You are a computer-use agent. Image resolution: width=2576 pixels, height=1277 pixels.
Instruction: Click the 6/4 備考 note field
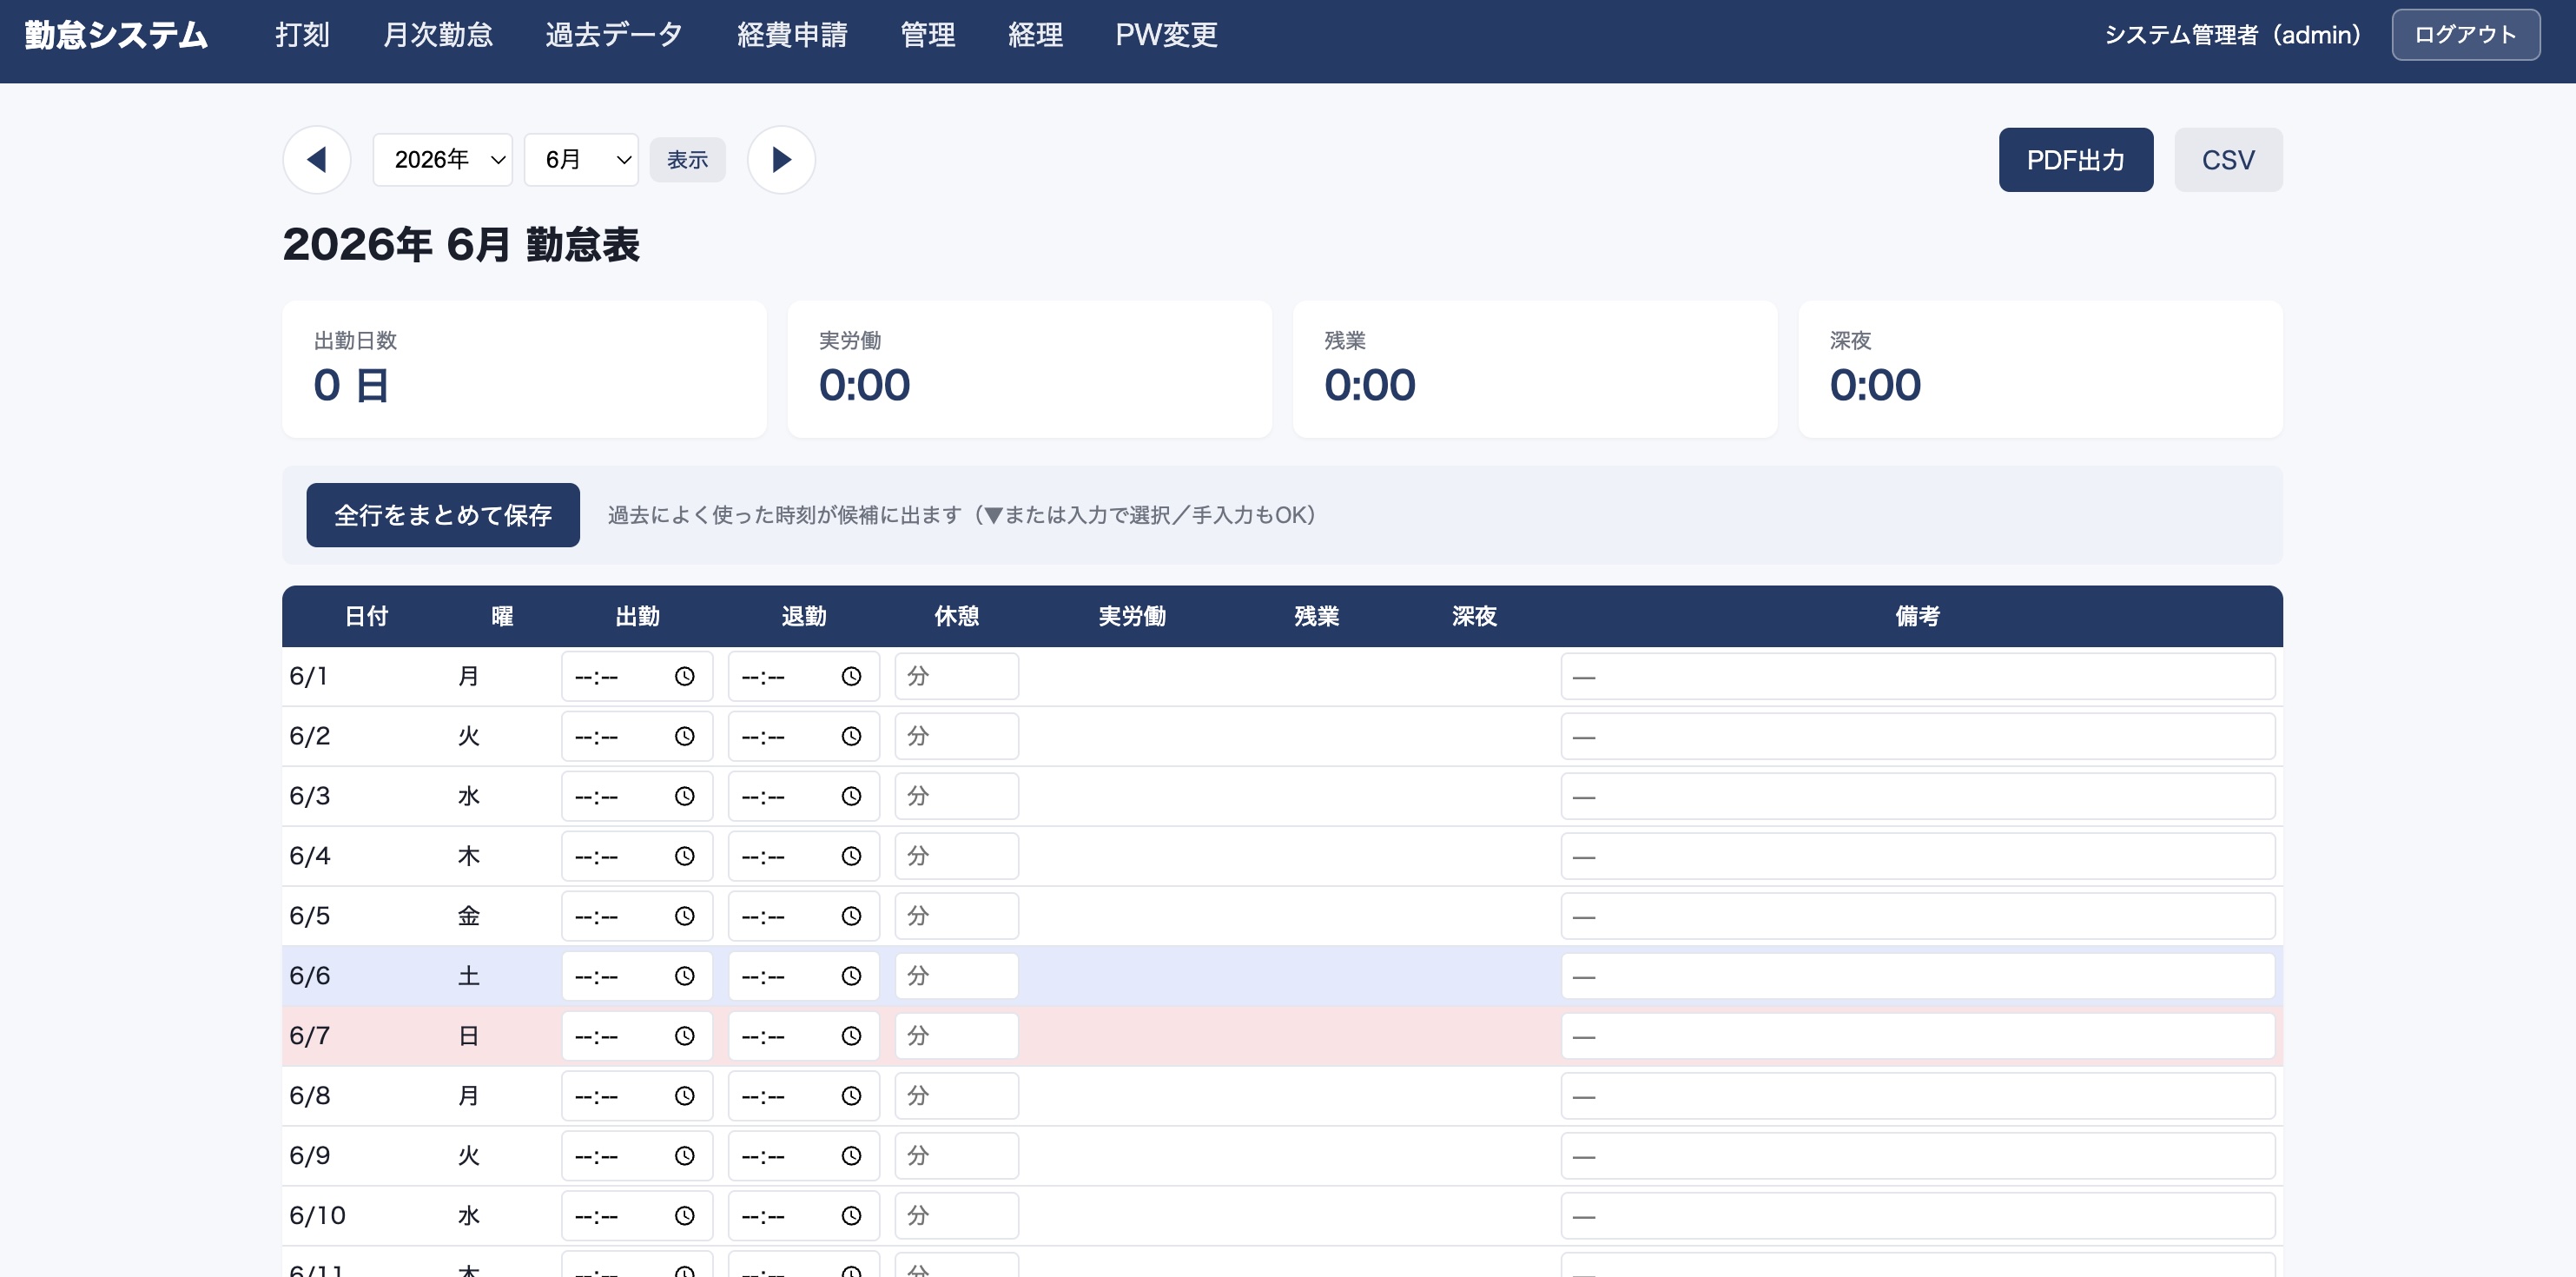[x=1918, y=857]
